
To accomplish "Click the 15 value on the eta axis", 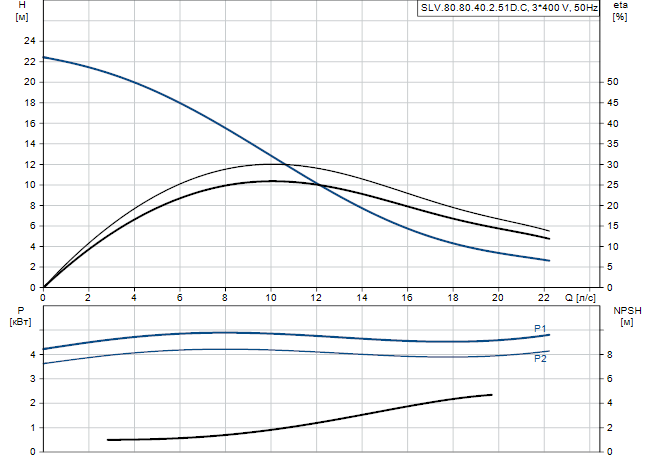I will pos(612,226).
